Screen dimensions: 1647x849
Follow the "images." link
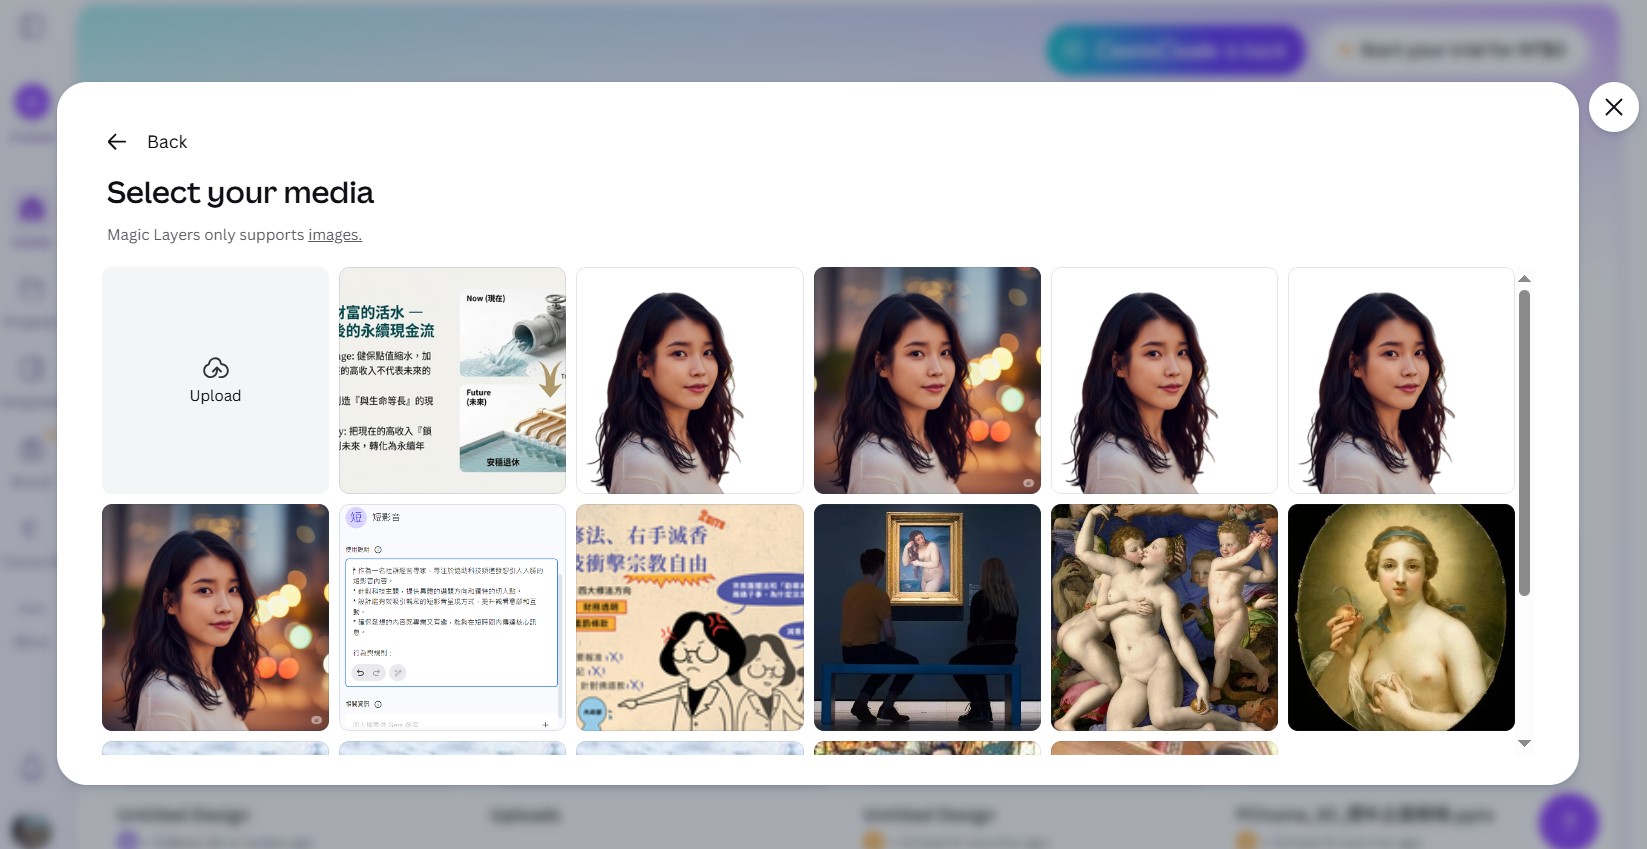(335, 235)
